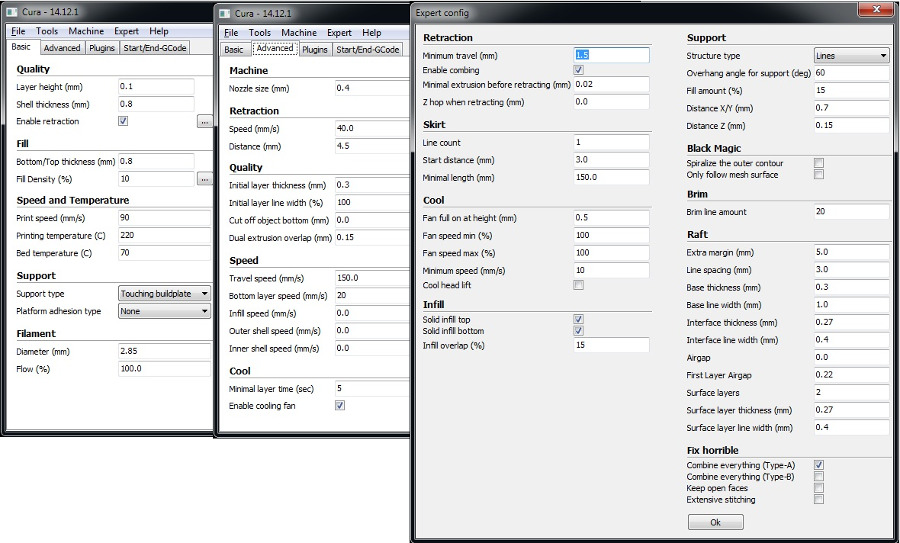Click Shell thickness input field
Screen dimensions: 900x543
pos(156,104)
